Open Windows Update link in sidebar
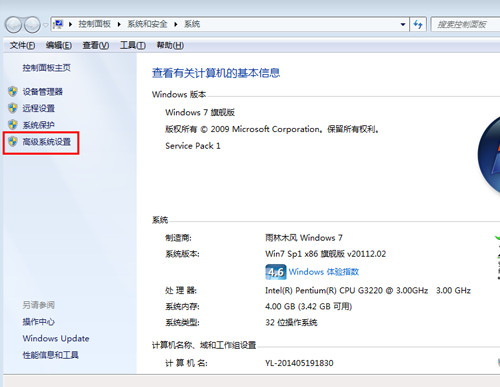The image size is (500, 387). click(56, 338)
